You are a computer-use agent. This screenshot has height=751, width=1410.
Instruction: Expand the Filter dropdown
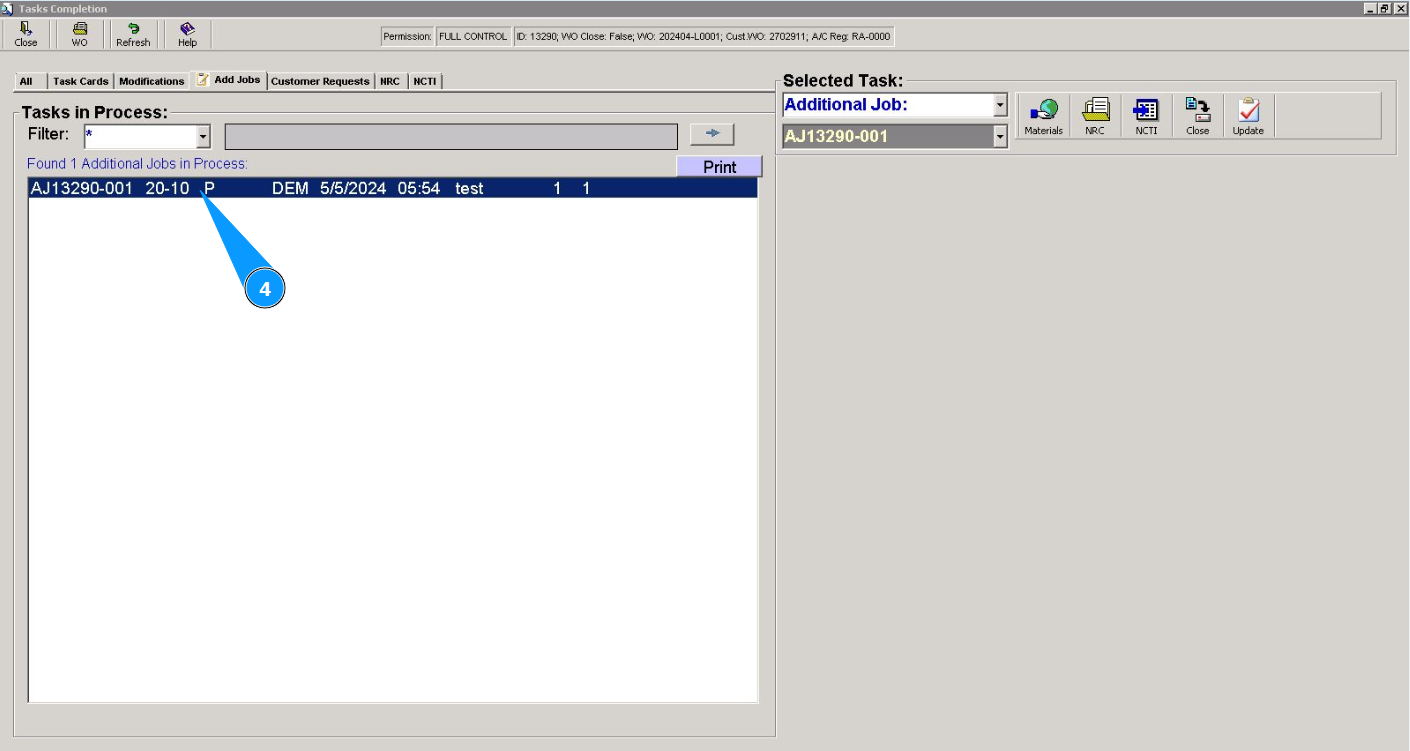(x=203, y=137)
